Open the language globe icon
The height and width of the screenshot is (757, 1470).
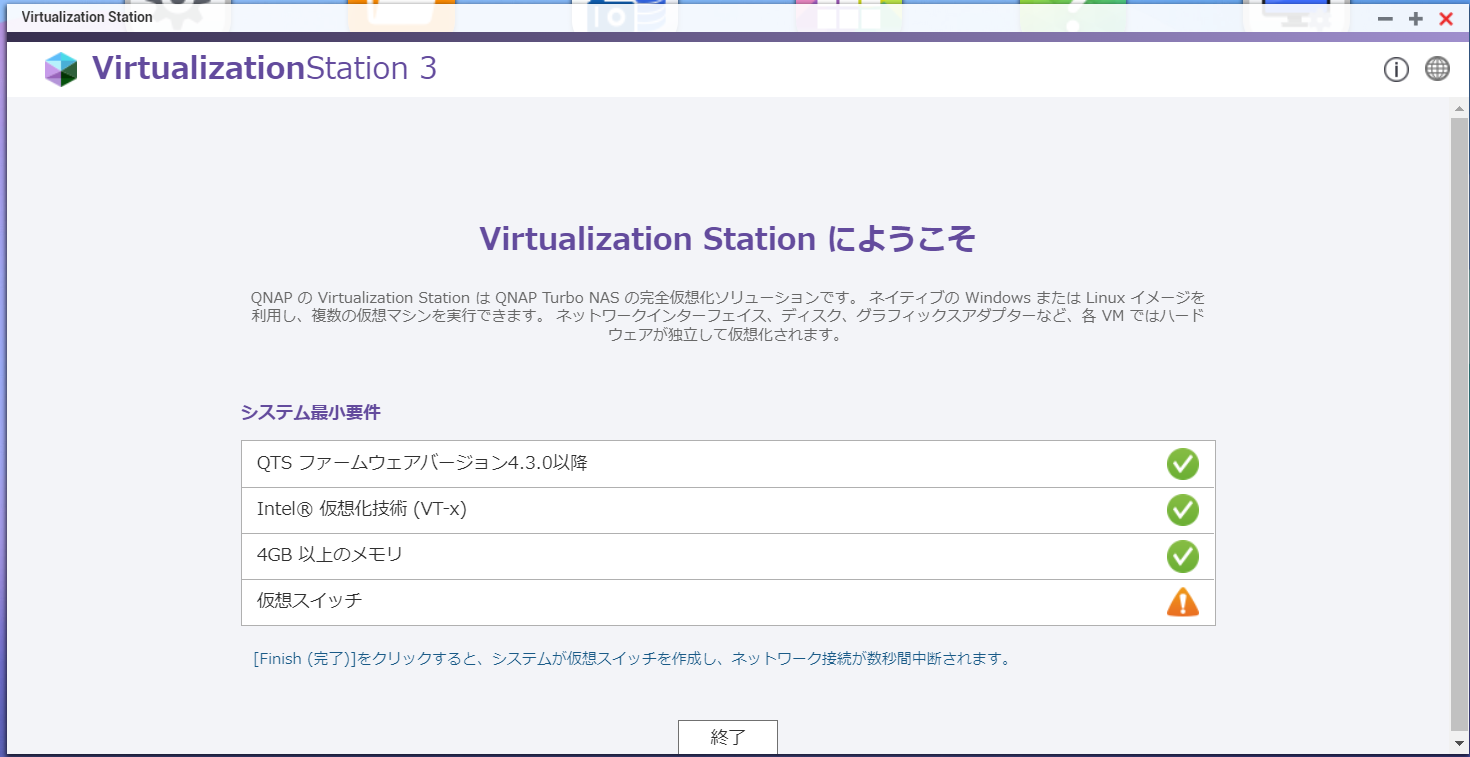(1437, 69)
